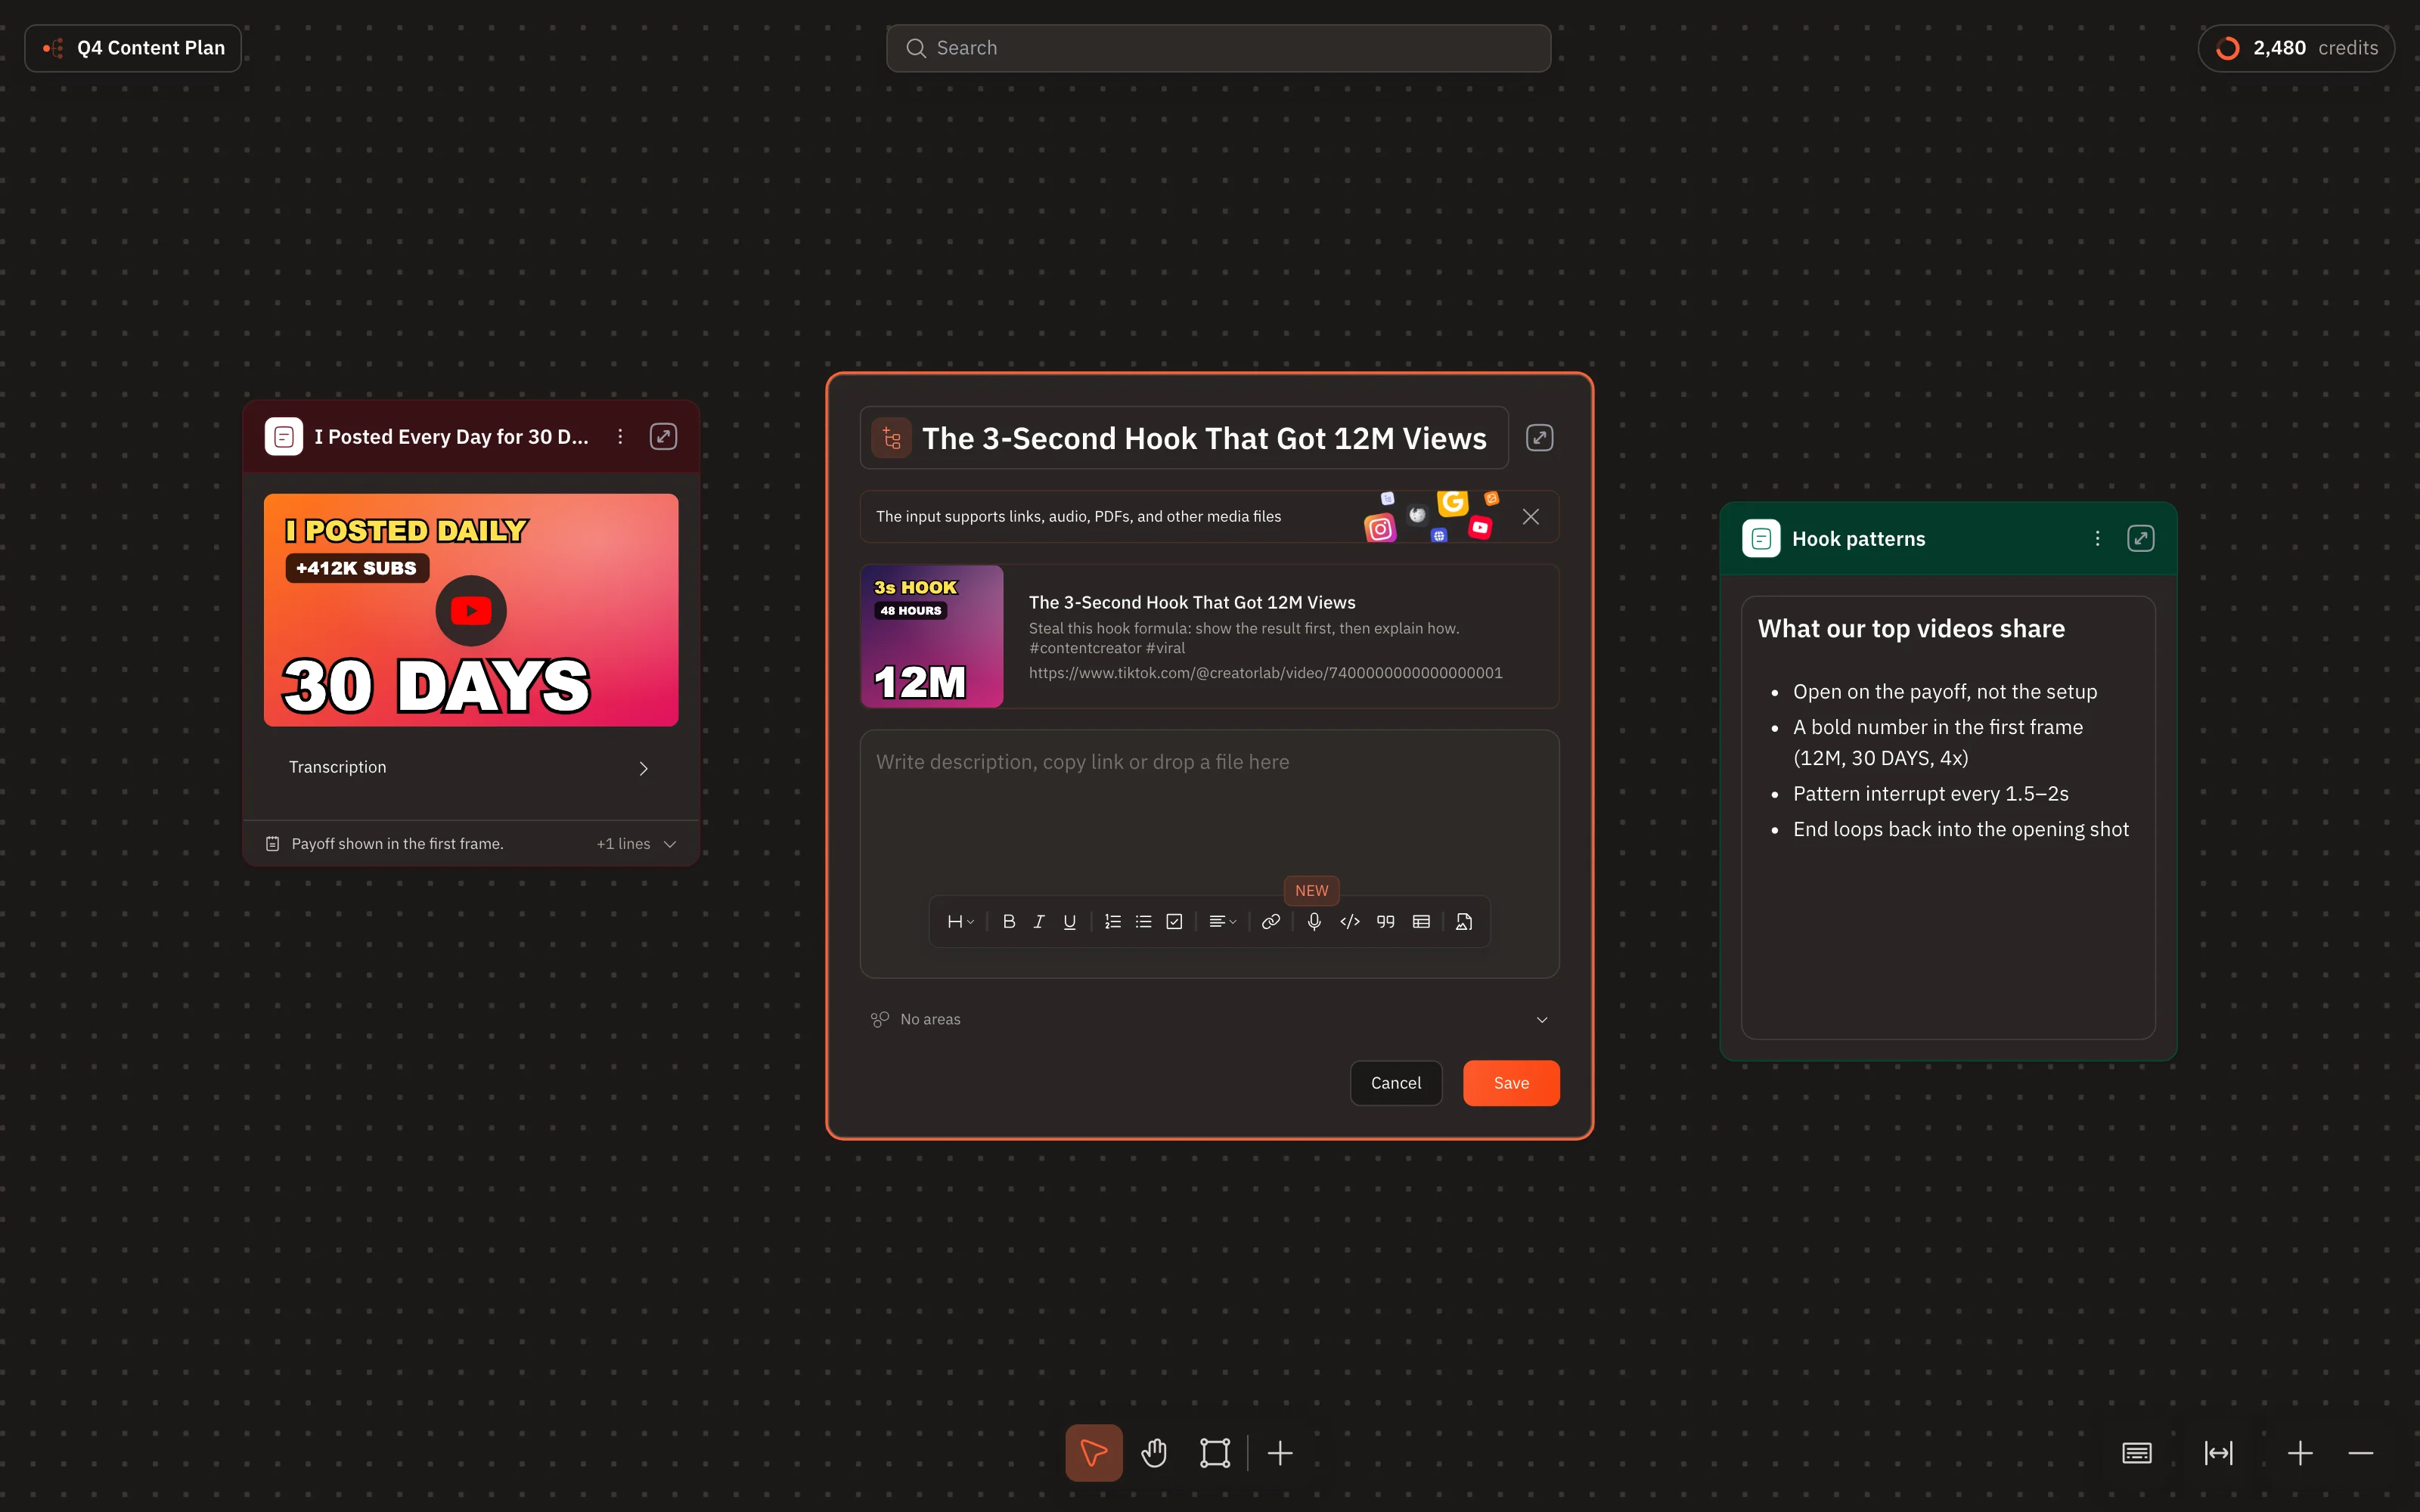Select the hand pan tool
This screenshot has width=2420, height=1512.
(1154, 1453)
